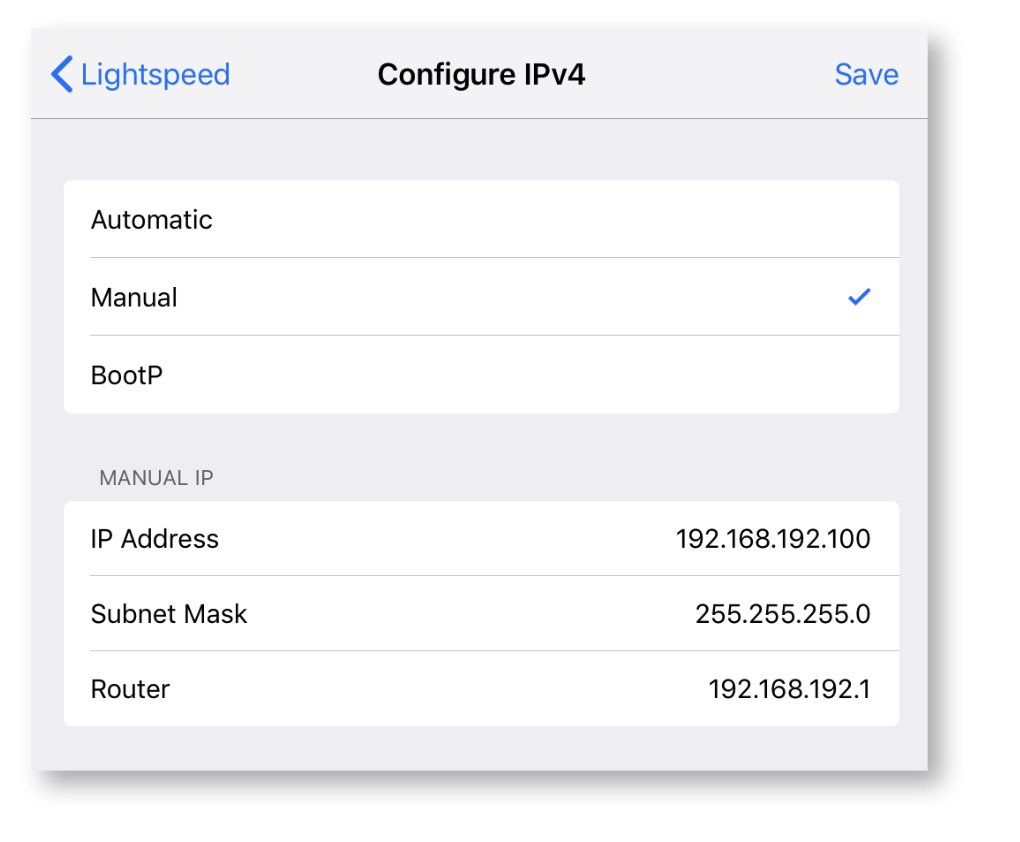Edit the subnet mask value 255.255.255.0
The height and width of the screenshot is (842, 1020).
tap(782, 614)
